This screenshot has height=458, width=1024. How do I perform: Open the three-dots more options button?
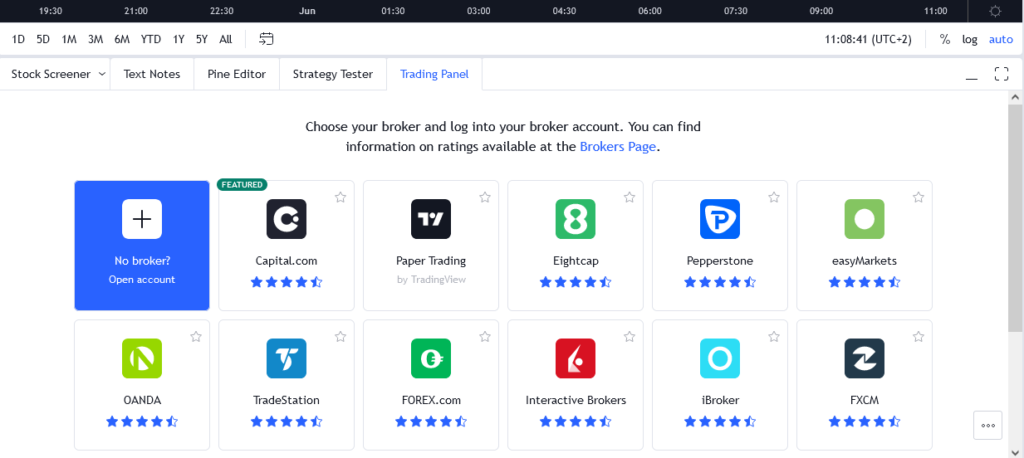[x=988, y=425]
